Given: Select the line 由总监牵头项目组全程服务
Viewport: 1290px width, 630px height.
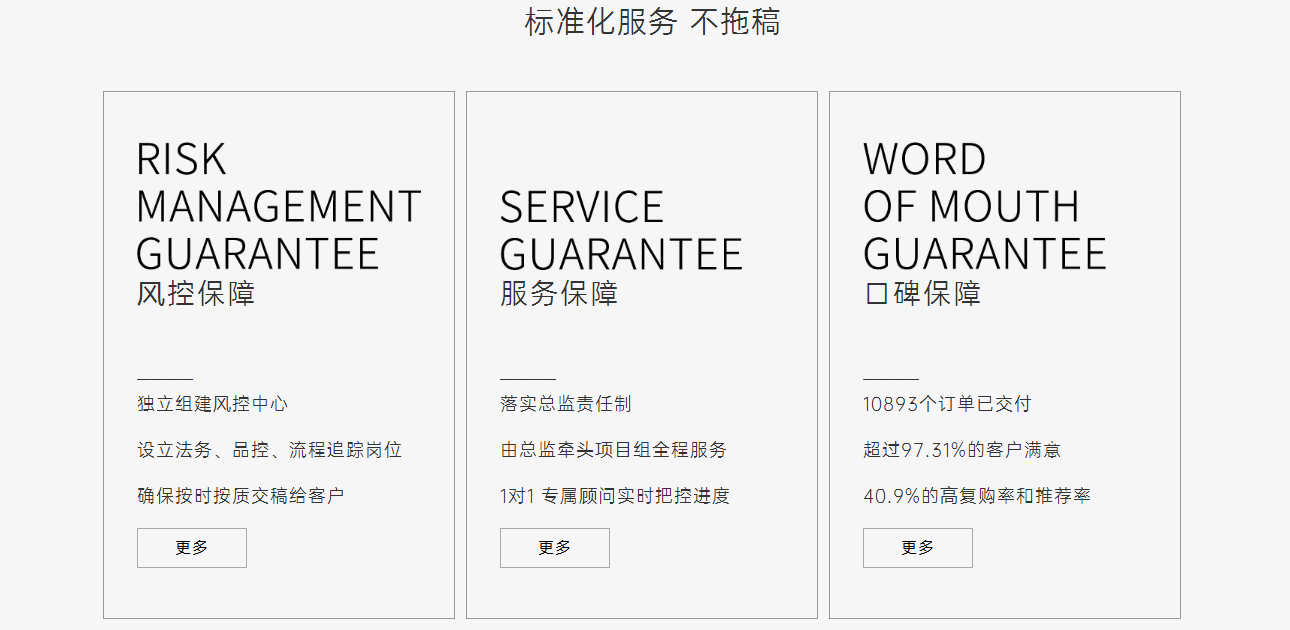Looking at the screenshot, I should (x=613, y=450).
